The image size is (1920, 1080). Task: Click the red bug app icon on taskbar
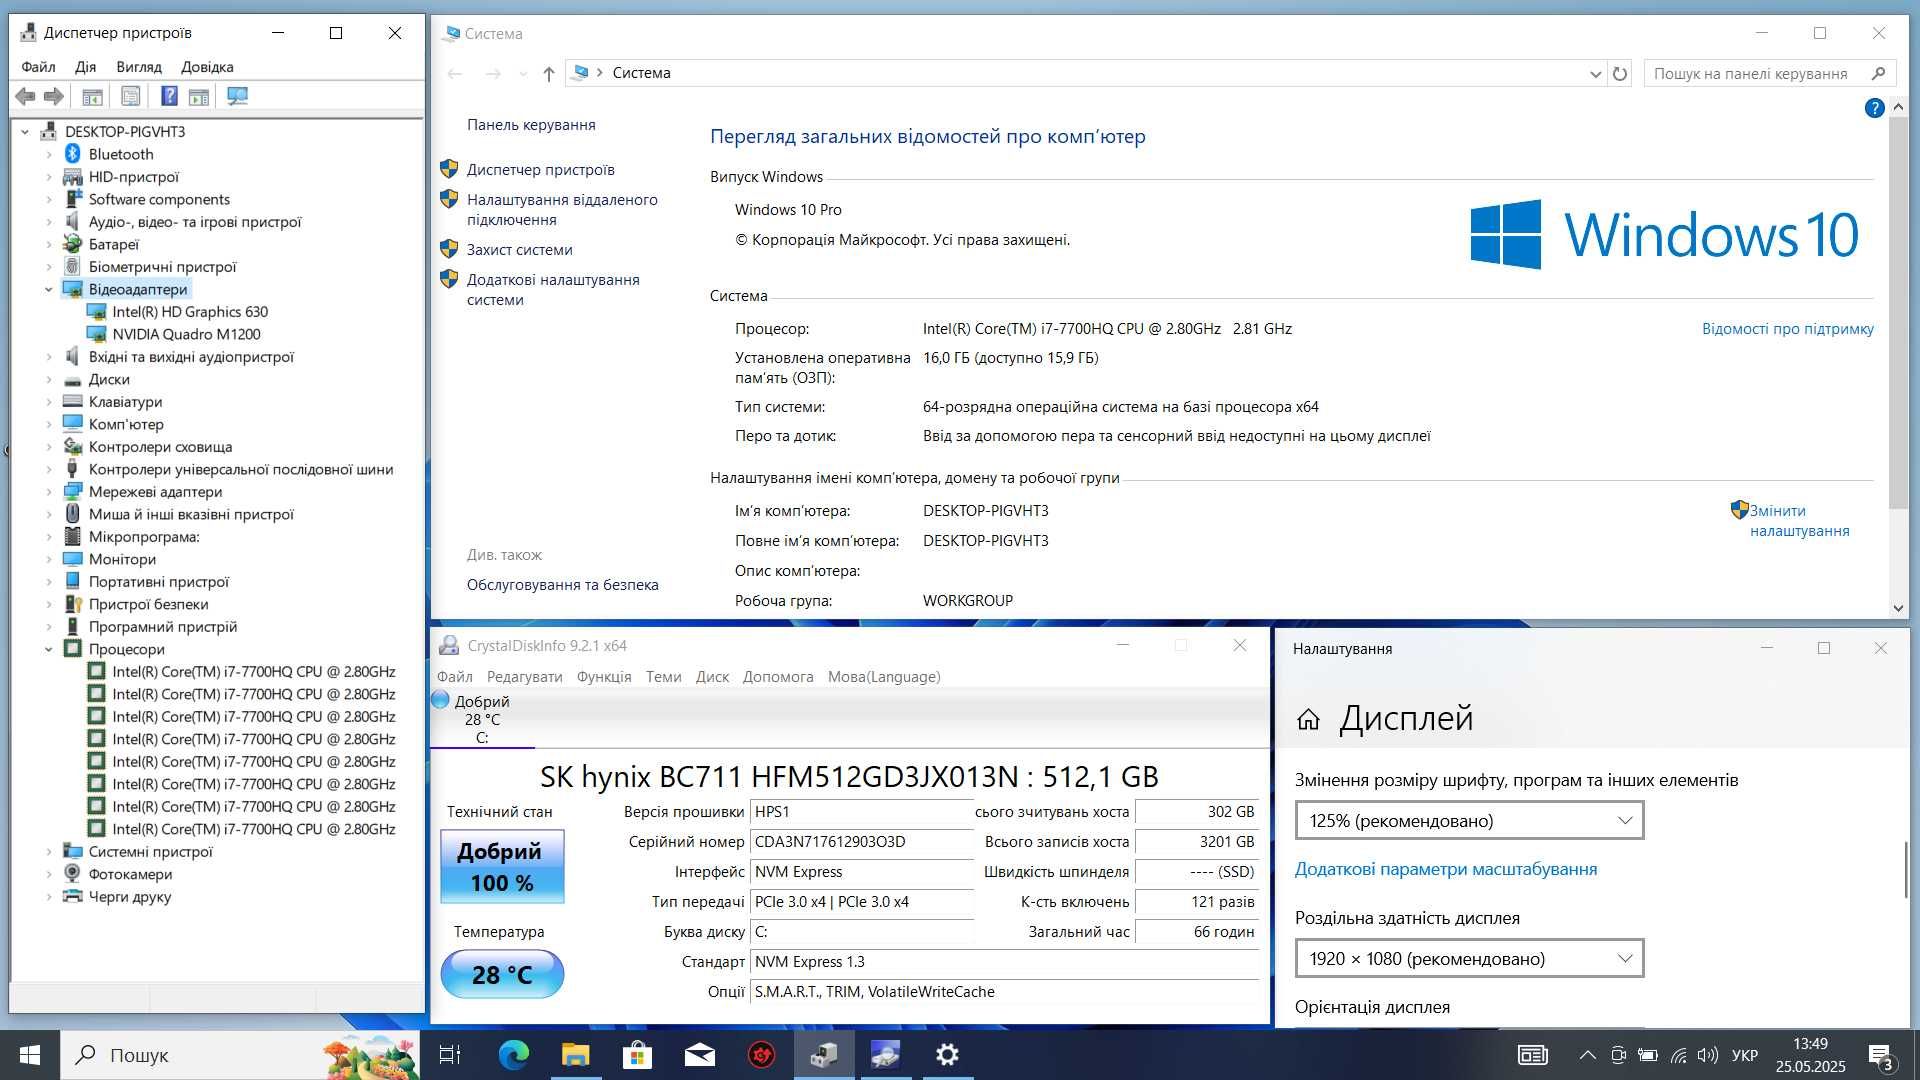(762, 1055)
